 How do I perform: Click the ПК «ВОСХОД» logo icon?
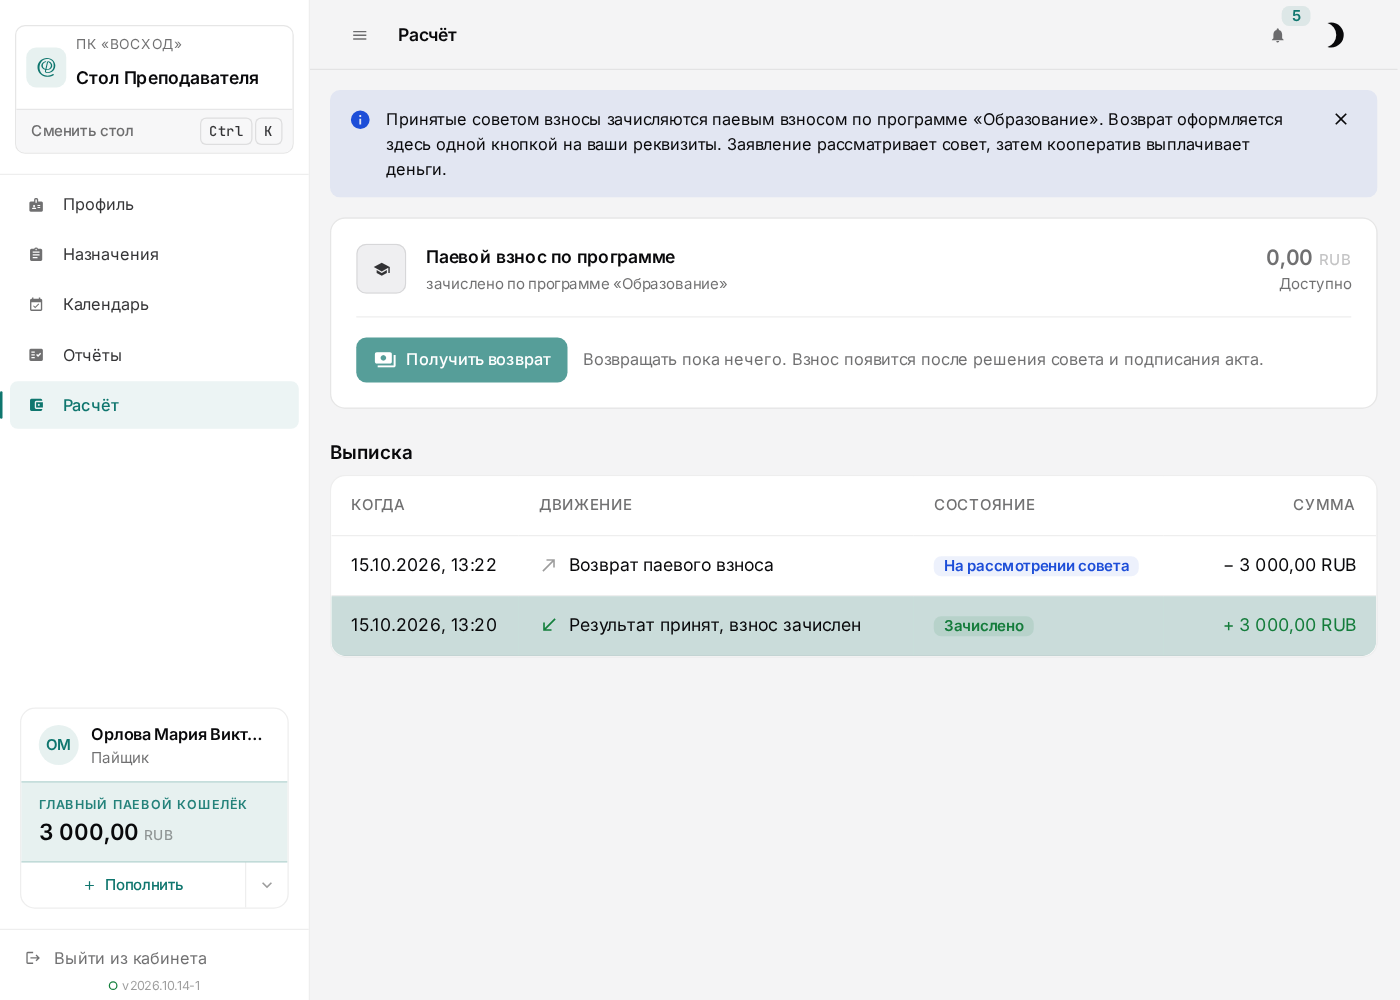[x=46, y=67]
